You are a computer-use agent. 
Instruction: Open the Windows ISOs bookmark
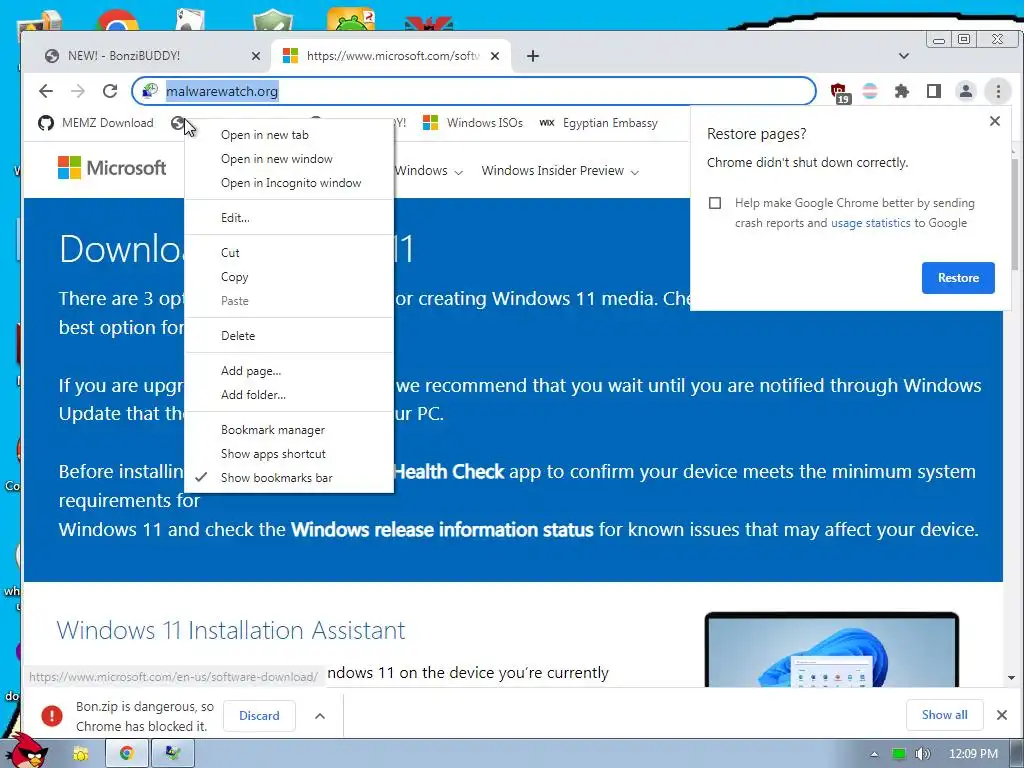point(473,123)
